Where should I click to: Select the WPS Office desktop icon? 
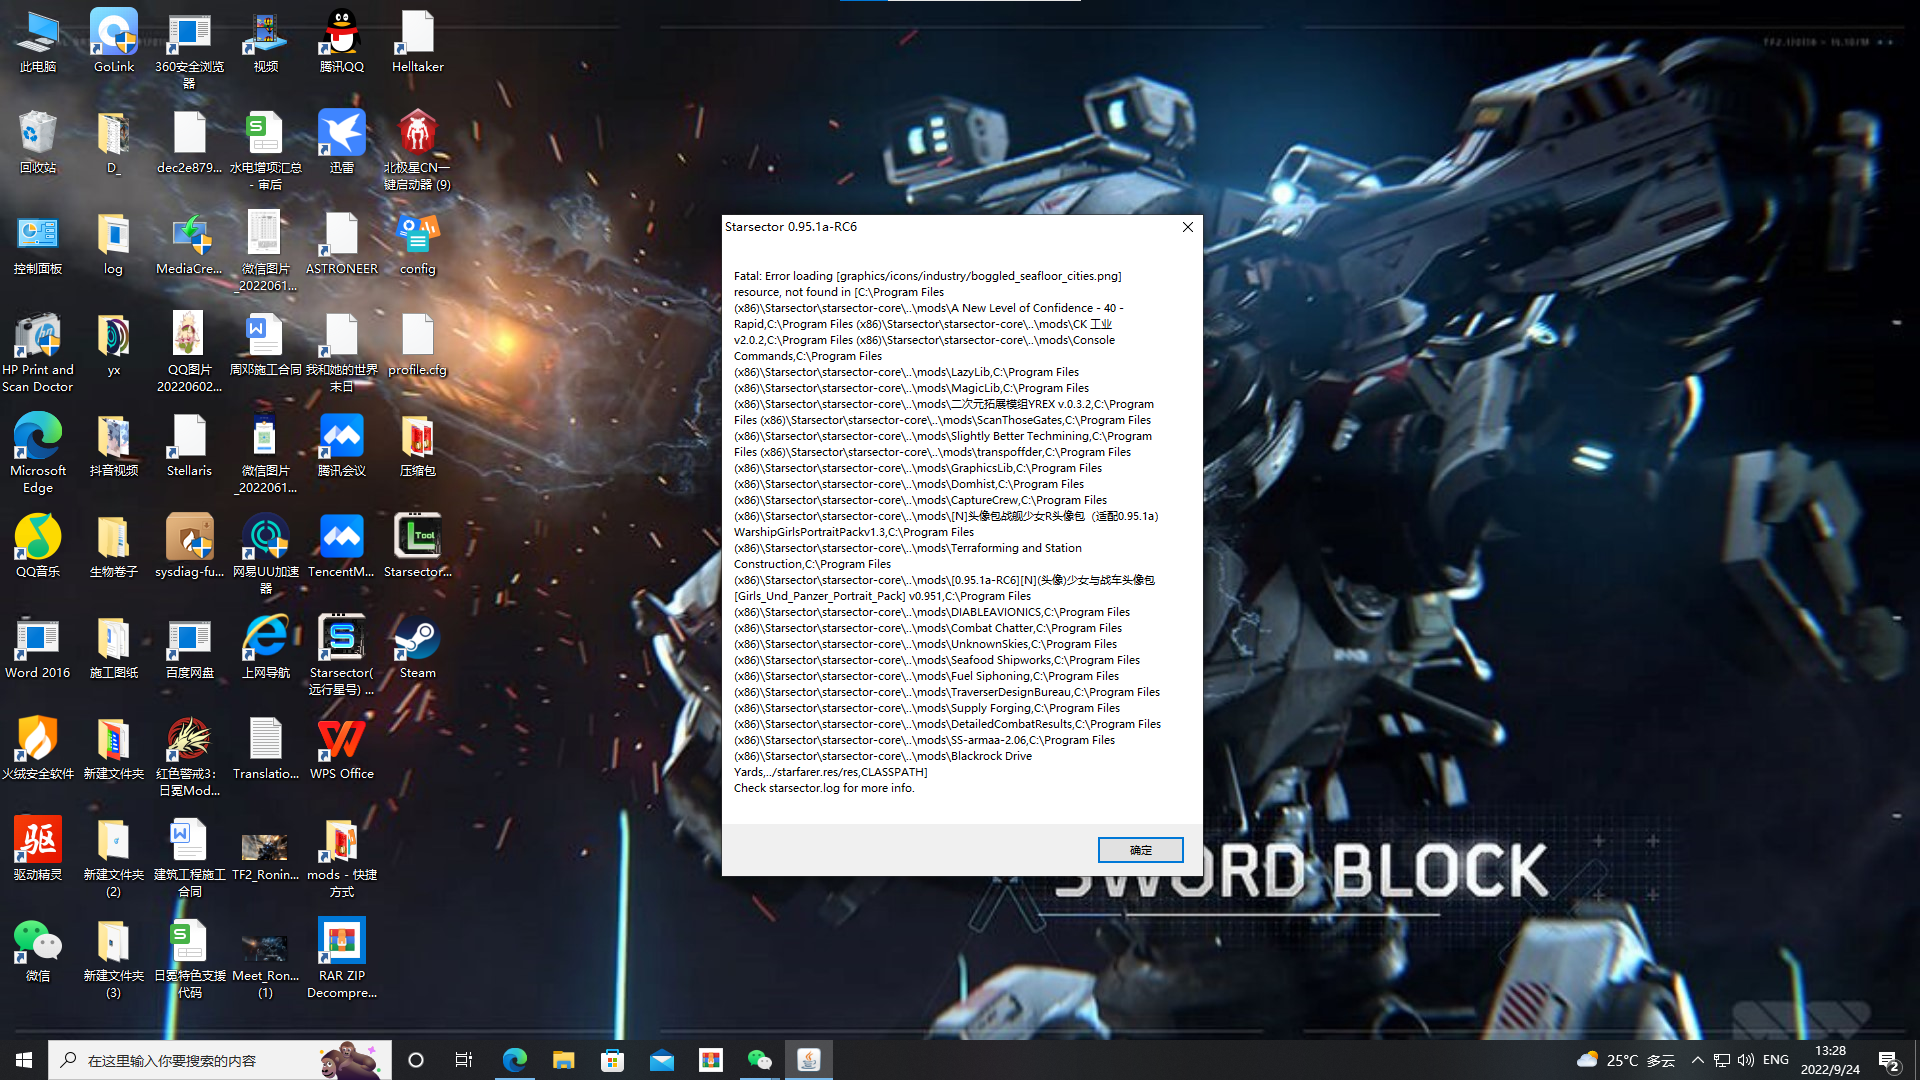click(341, 741)
